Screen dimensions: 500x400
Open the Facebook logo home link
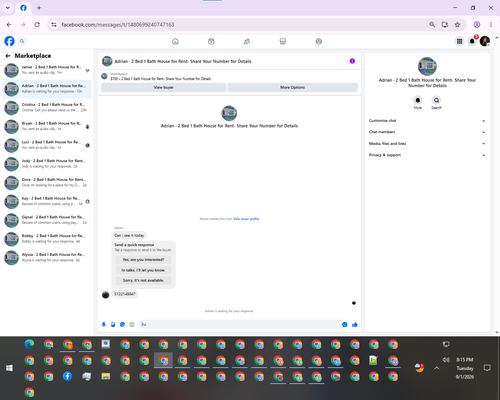click(x=9, y=41)
